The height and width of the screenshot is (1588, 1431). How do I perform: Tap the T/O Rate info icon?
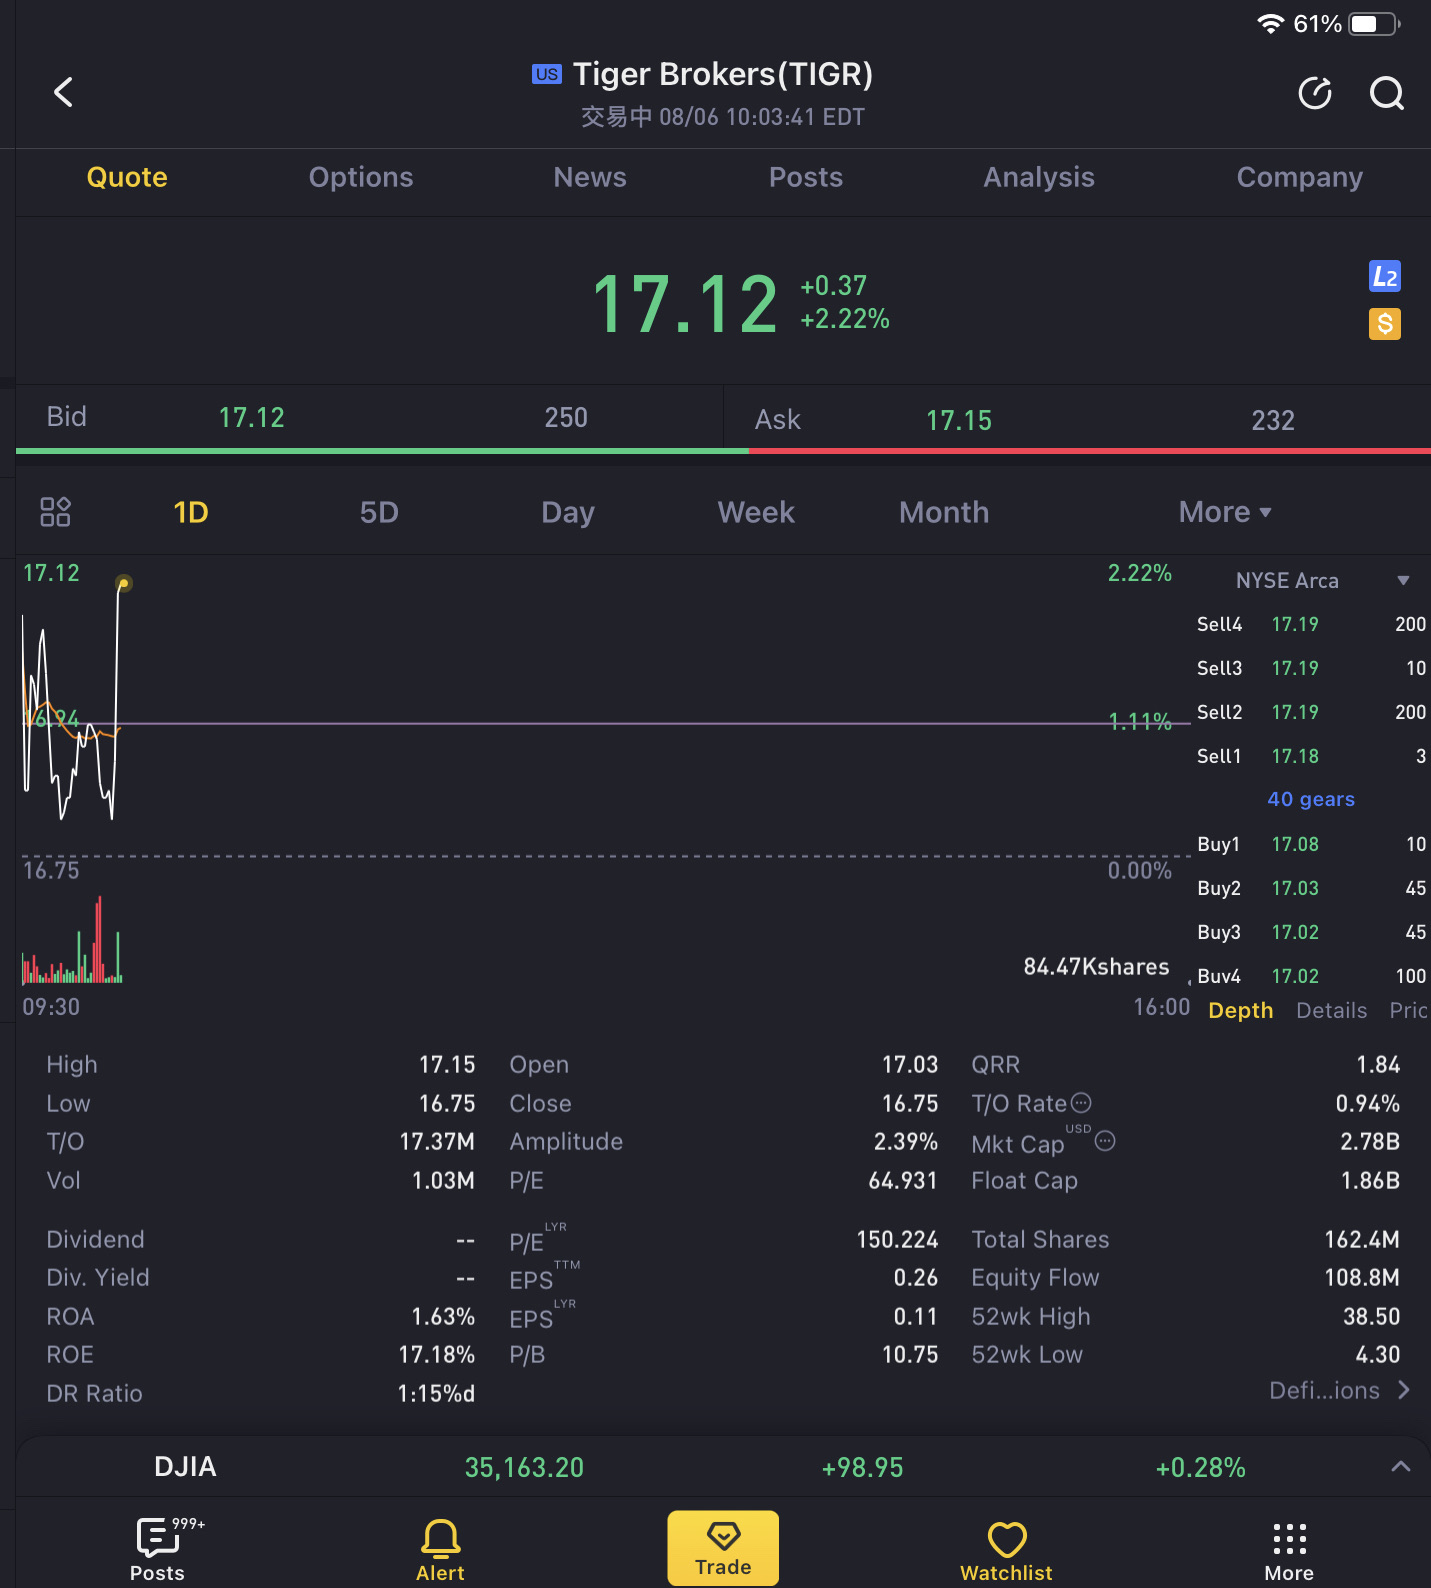pos(1081,1103)
